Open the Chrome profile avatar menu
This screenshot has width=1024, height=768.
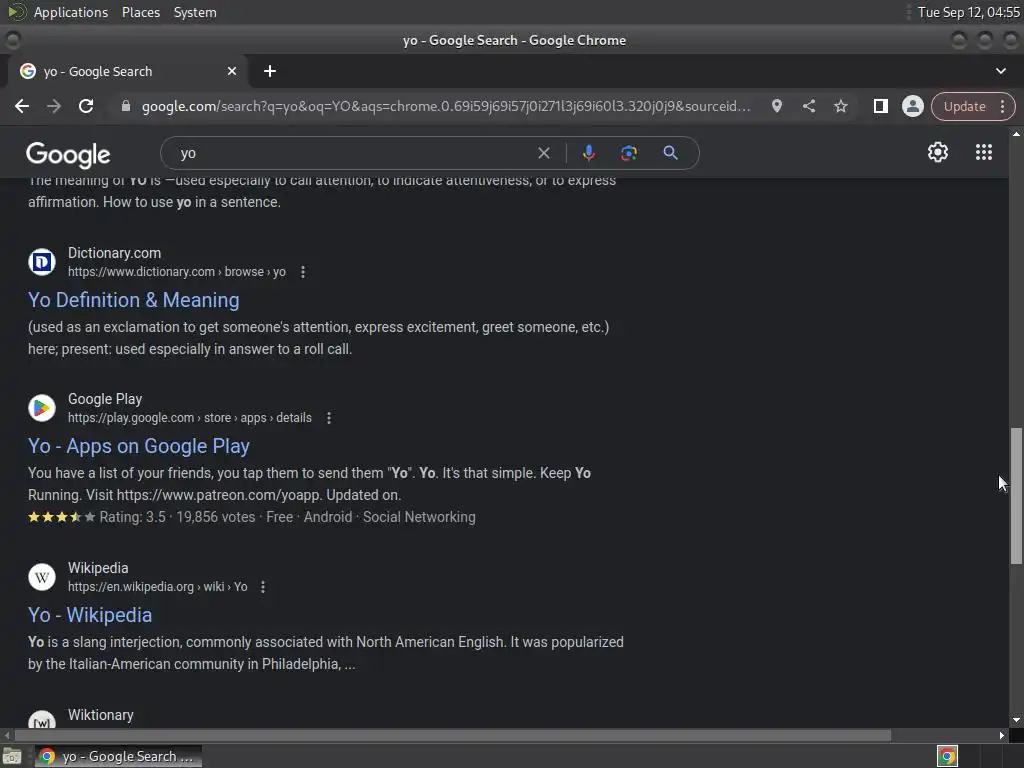(912, 106)
